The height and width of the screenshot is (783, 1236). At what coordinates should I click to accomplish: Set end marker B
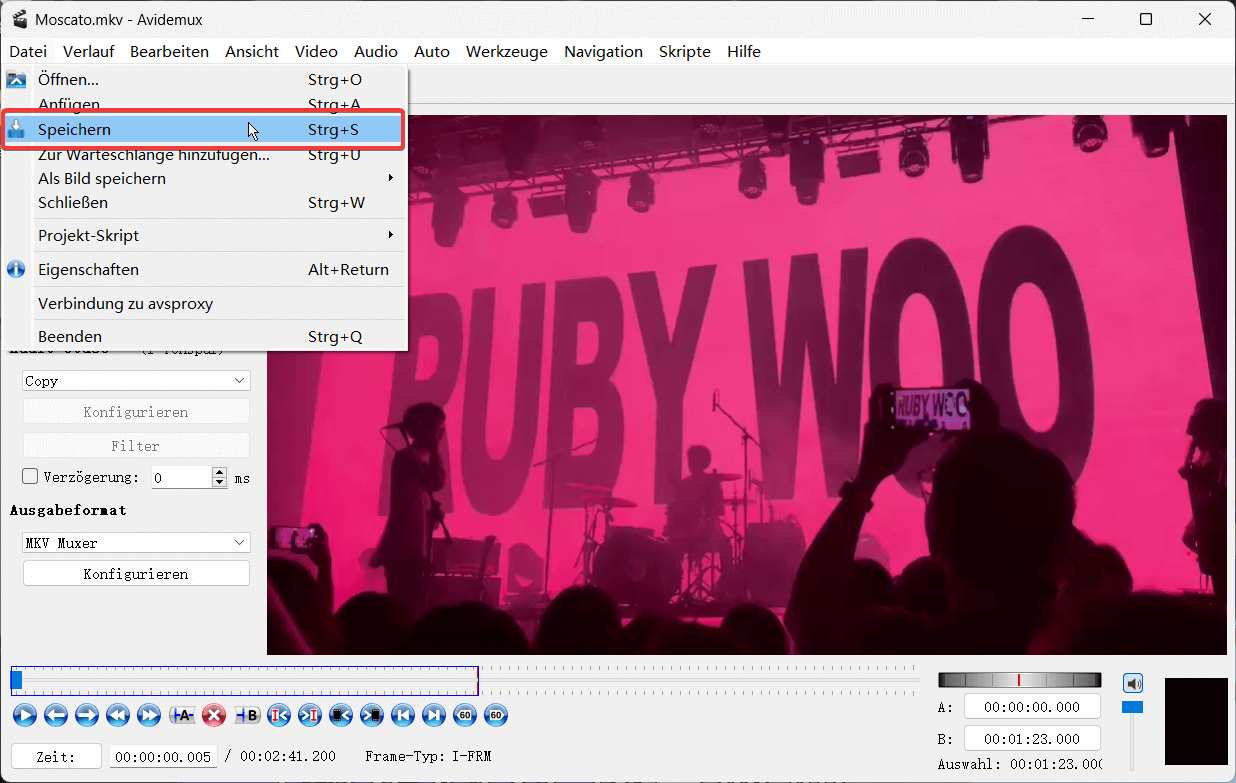click(x=246, y=715)
